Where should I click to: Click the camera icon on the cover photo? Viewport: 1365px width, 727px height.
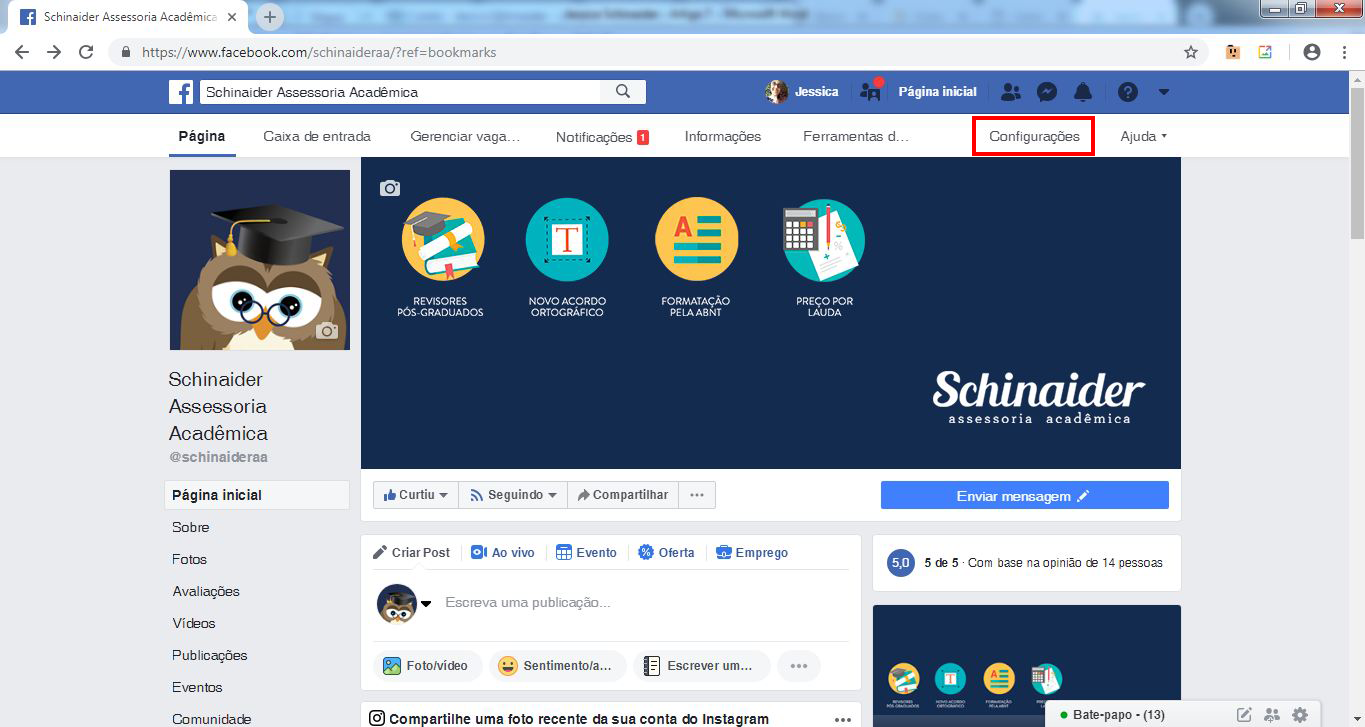pos(390,188)
